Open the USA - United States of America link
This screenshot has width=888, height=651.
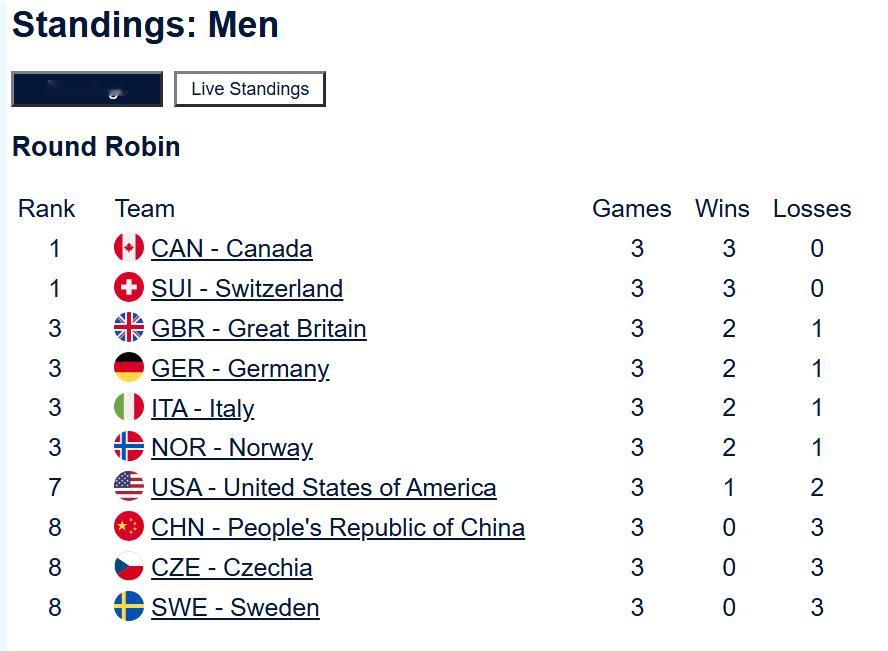[324, 487]
